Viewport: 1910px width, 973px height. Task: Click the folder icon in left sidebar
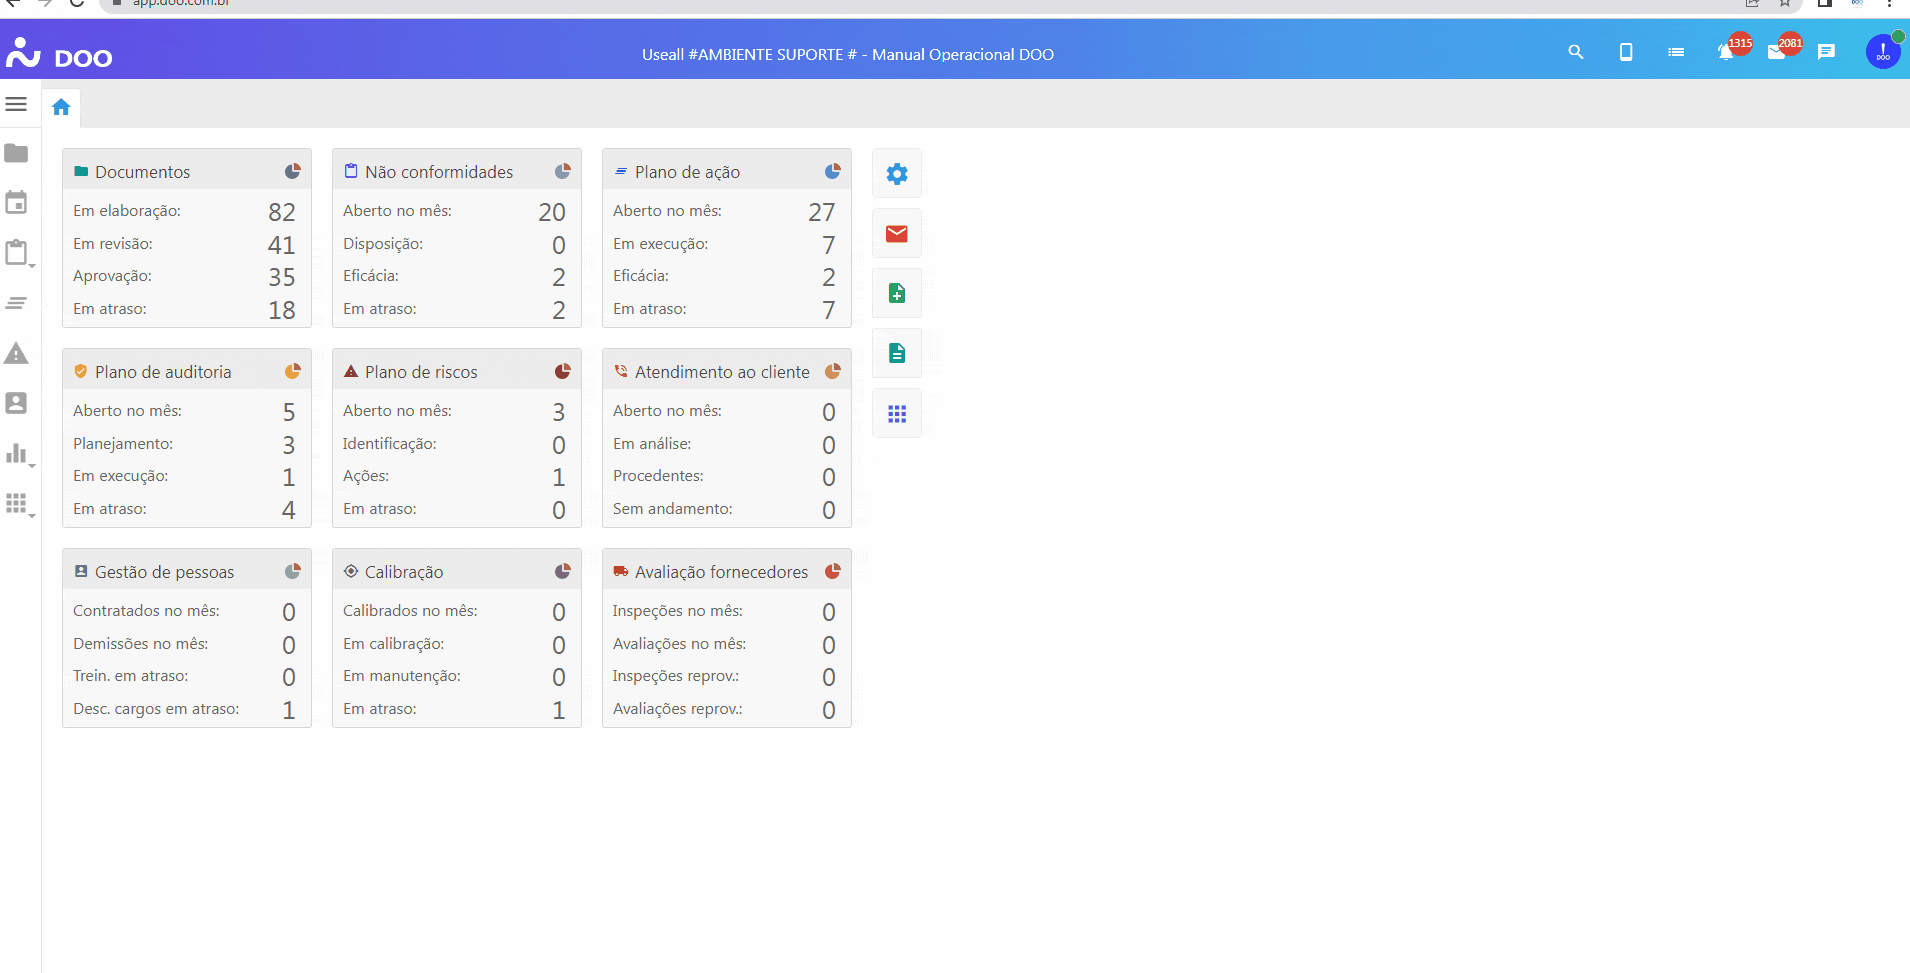tap(16, 153)
